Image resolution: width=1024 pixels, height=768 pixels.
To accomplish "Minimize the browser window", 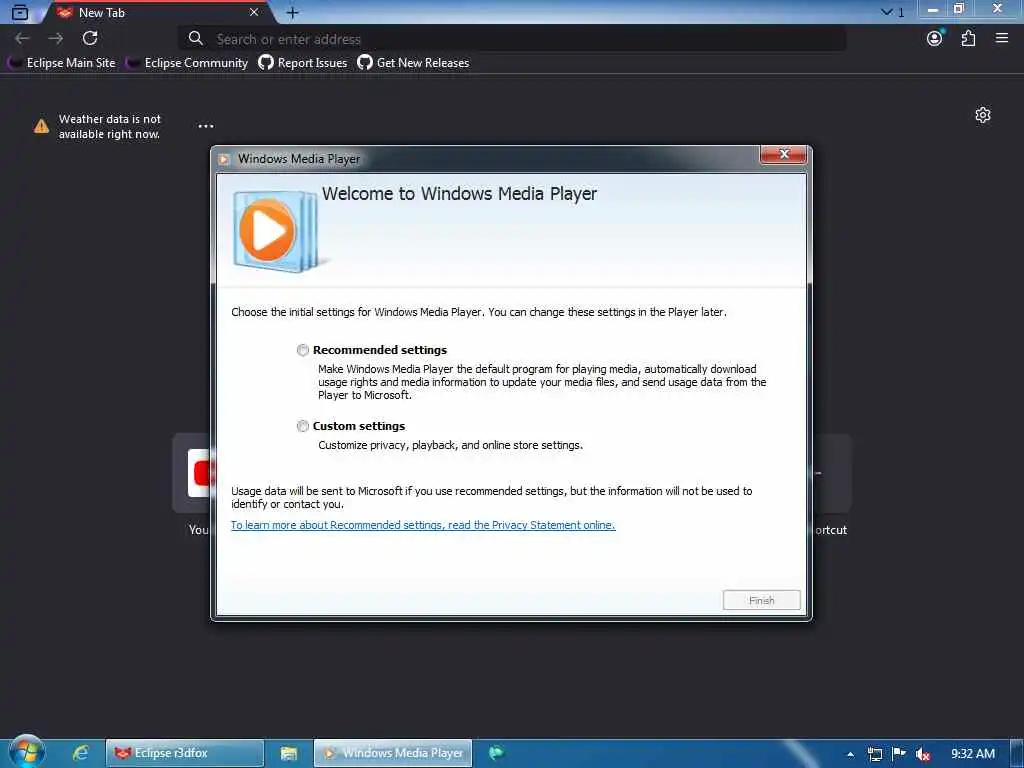I will (x=933, y=9).
